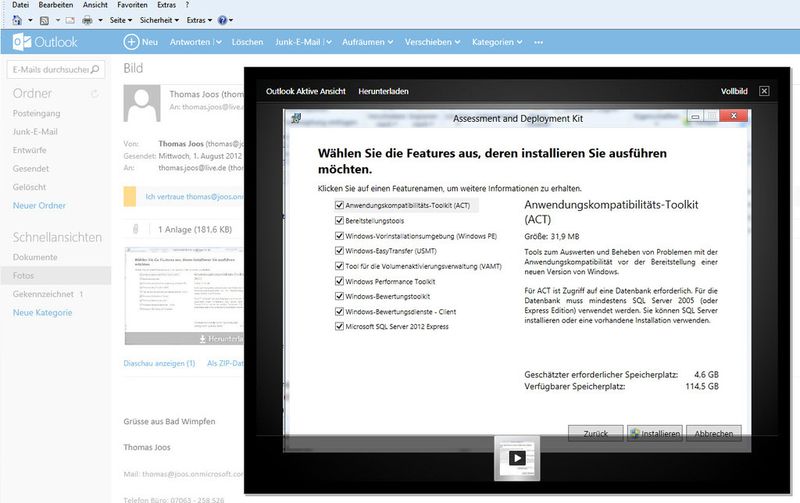Open dropdown arrow next to RSS feeds icon

pyautogui.click(x=58, y=20)
